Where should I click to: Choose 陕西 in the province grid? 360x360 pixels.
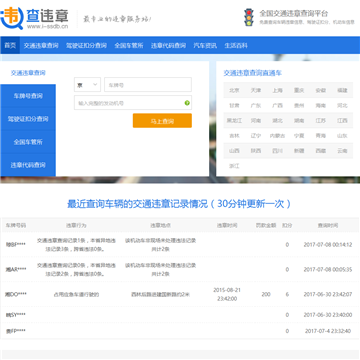pyautogui.click(x=256, y=151)
